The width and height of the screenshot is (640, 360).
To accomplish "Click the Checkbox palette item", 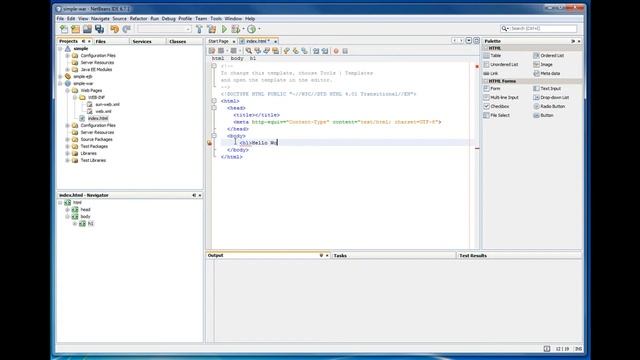I will point(496,107).
